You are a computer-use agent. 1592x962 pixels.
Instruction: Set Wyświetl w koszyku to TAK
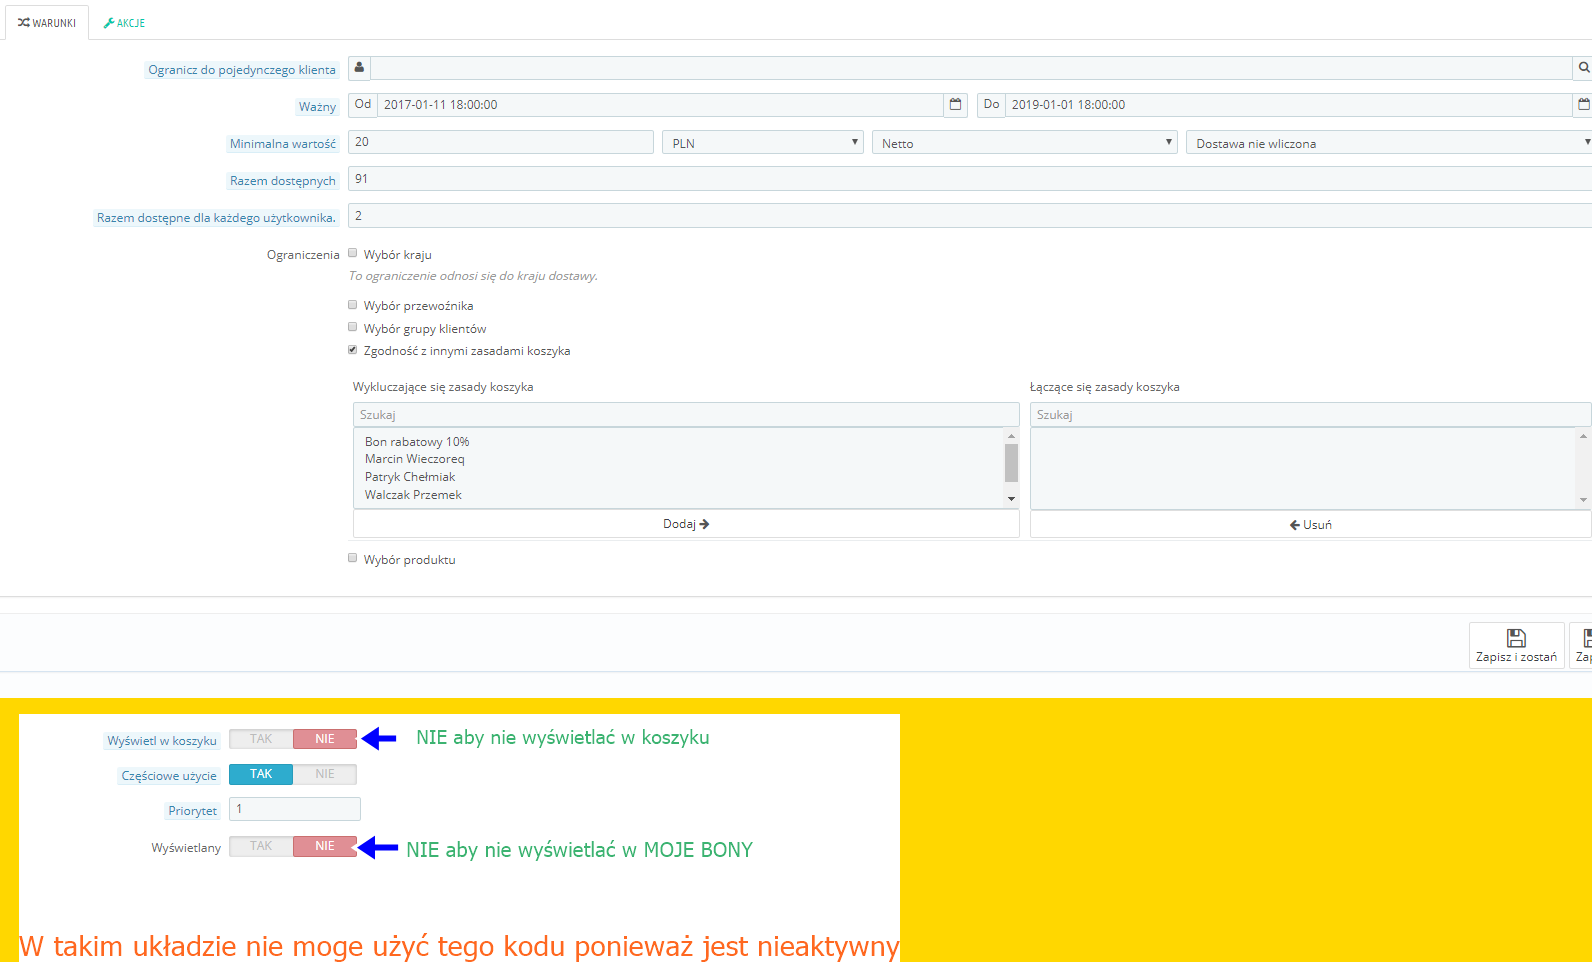[x=261, y=739]
